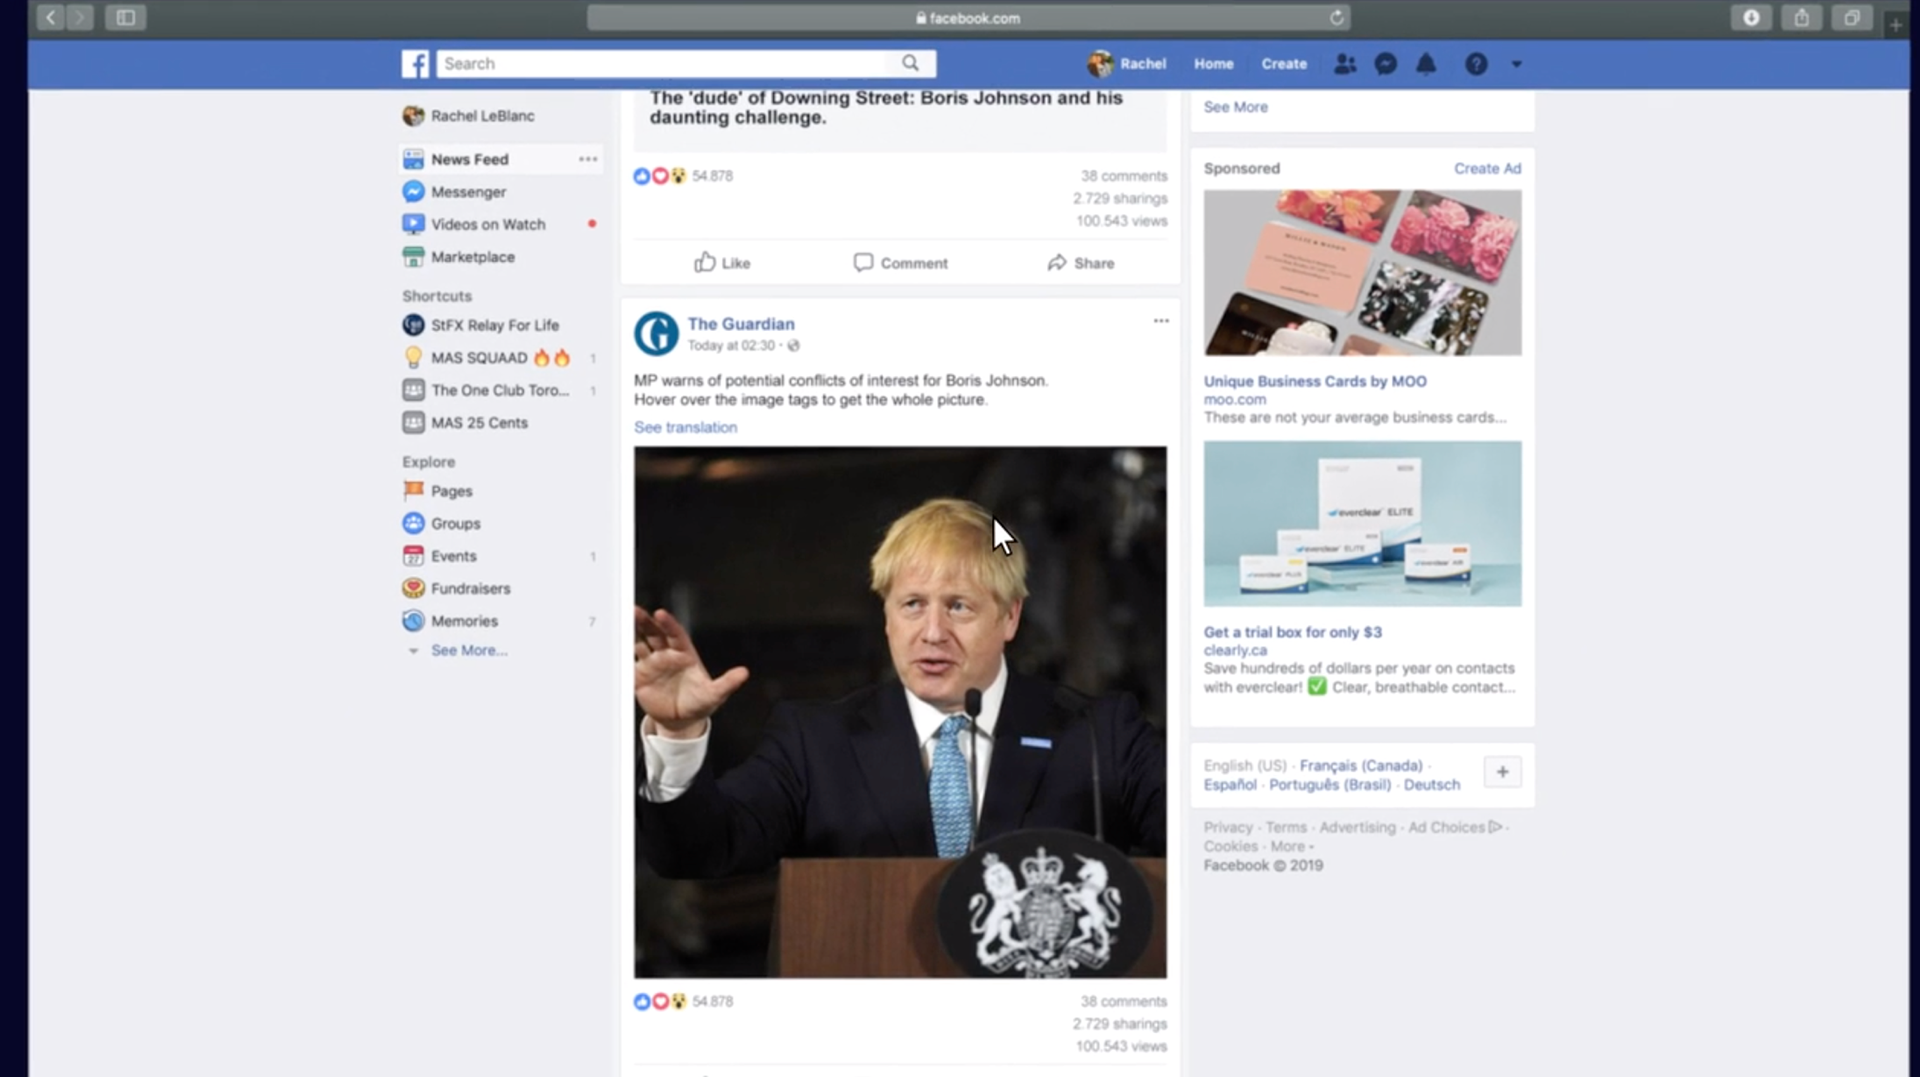This screenshot has width=1920, height=1077.
Task: Click the facebook.com address bar
Action: pyautogui.click(x=968, y=17)
